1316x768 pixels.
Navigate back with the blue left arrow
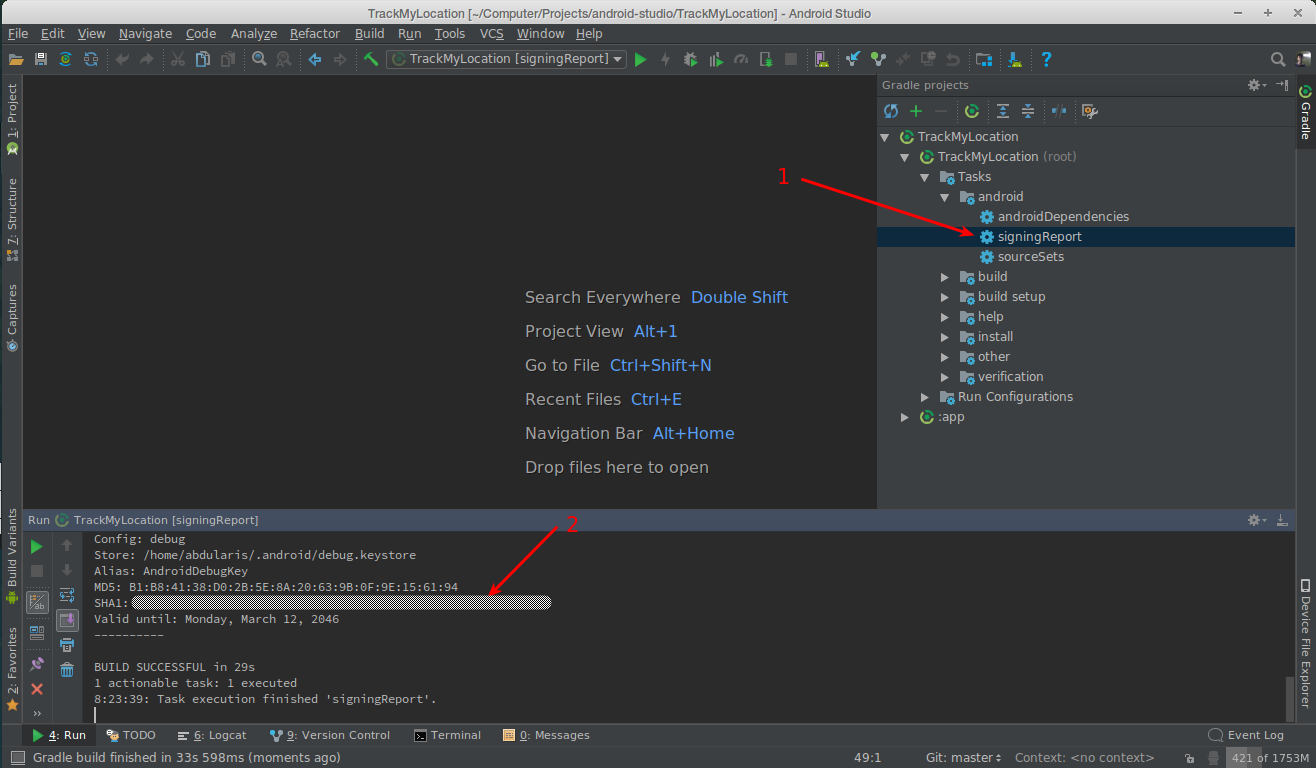[x=314, y=59]
